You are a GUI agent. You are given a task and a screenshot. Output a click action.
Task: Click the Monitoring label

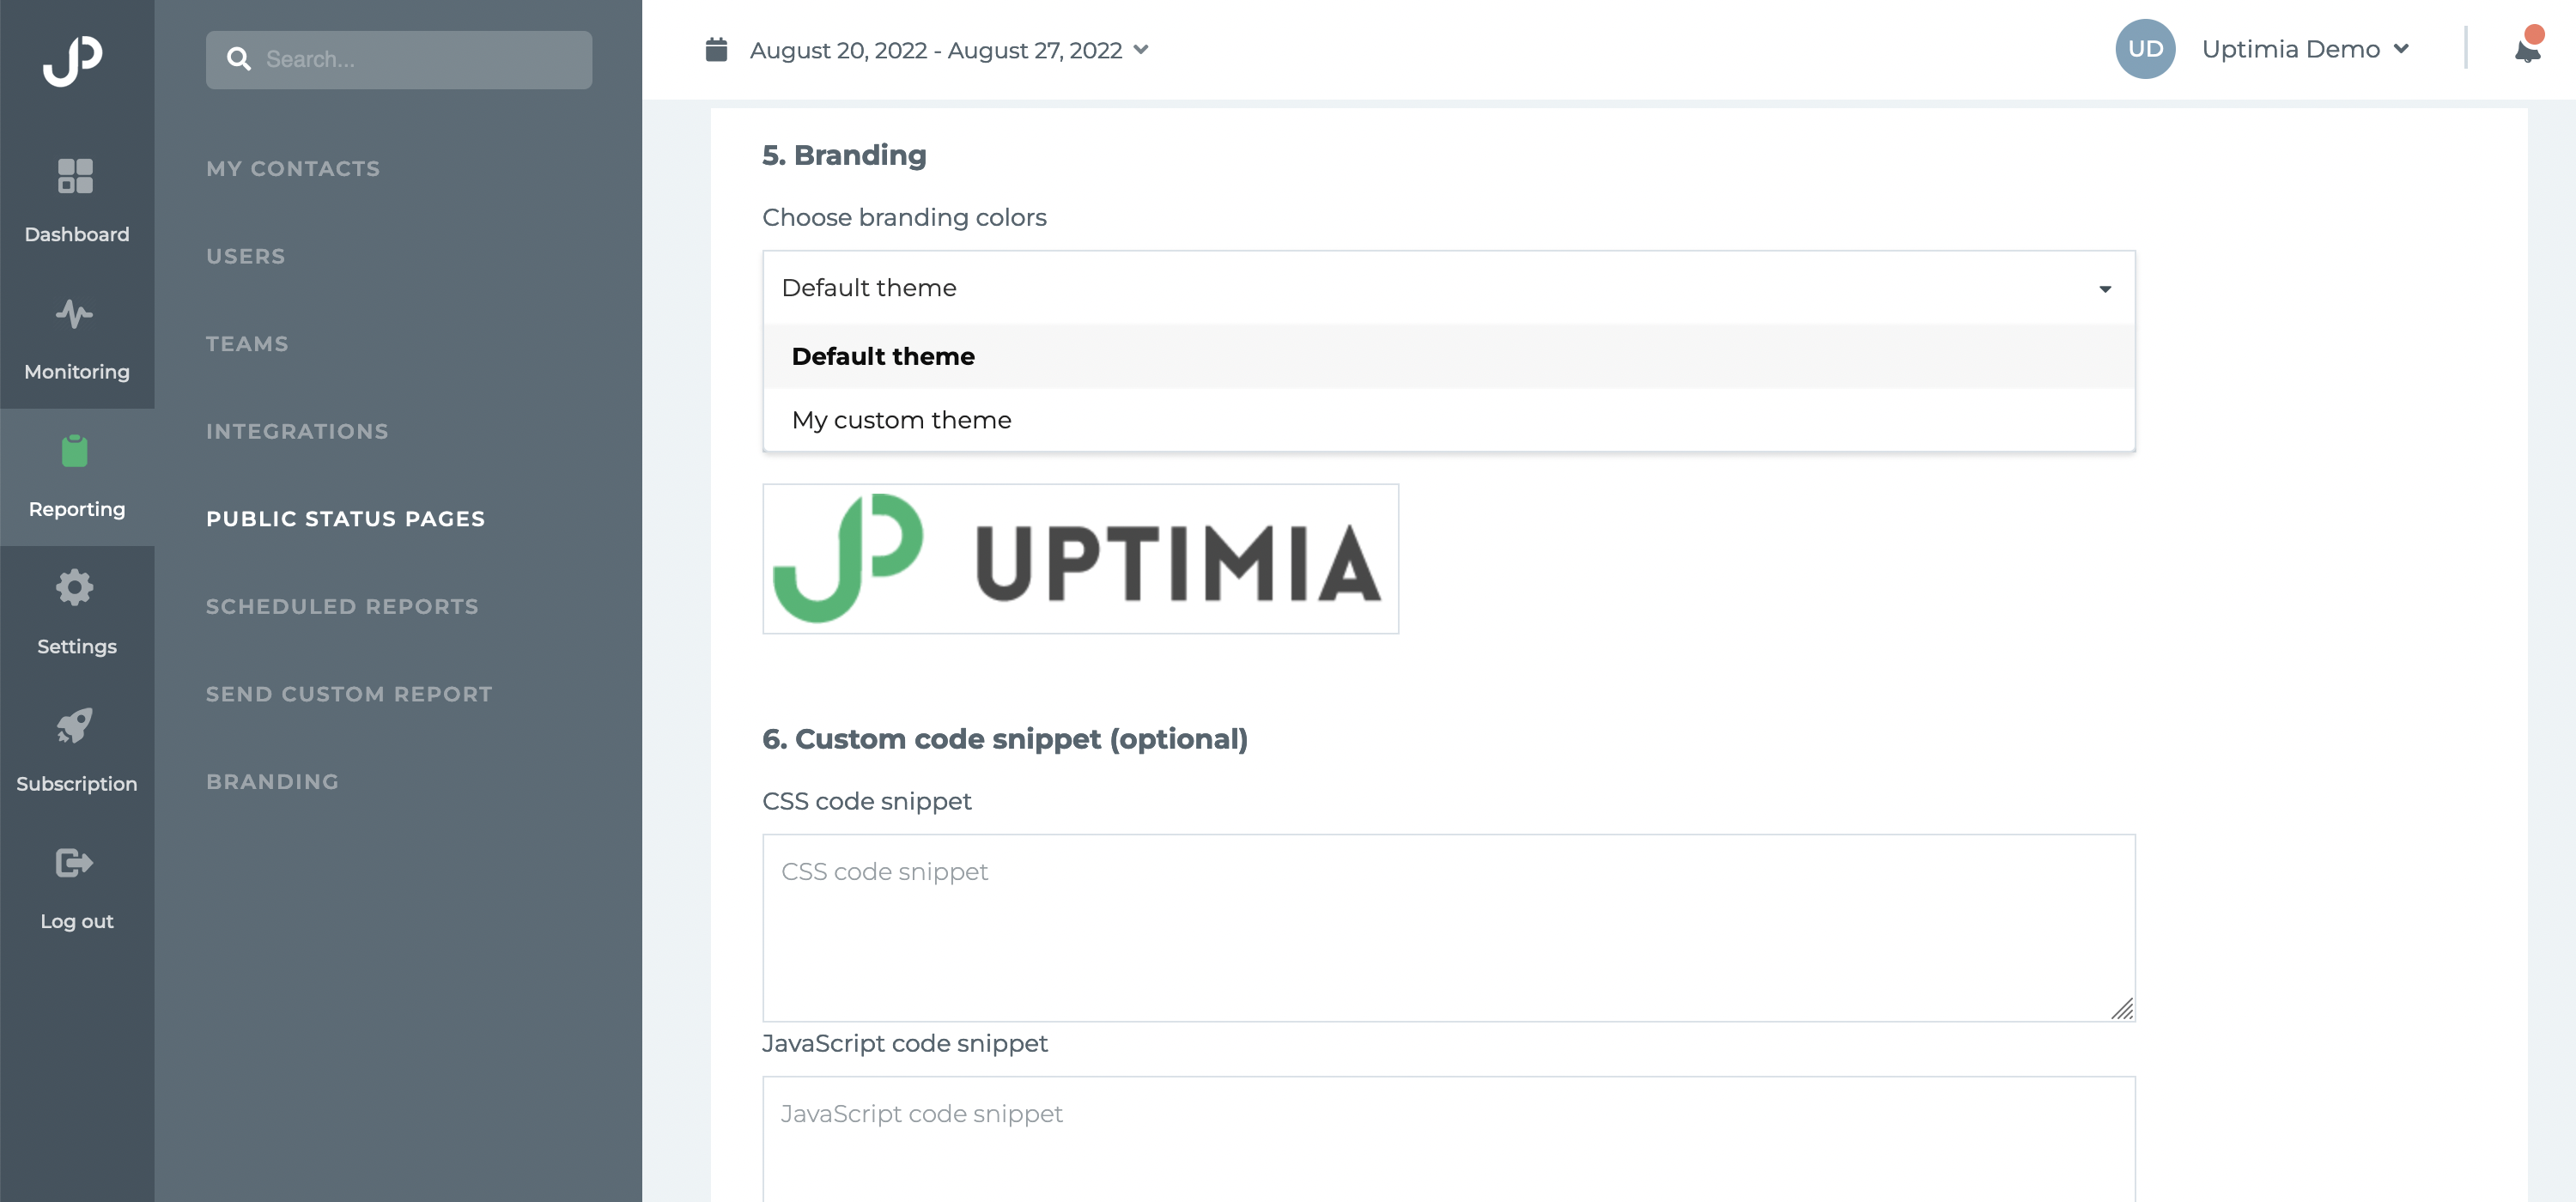coord(77,372)
